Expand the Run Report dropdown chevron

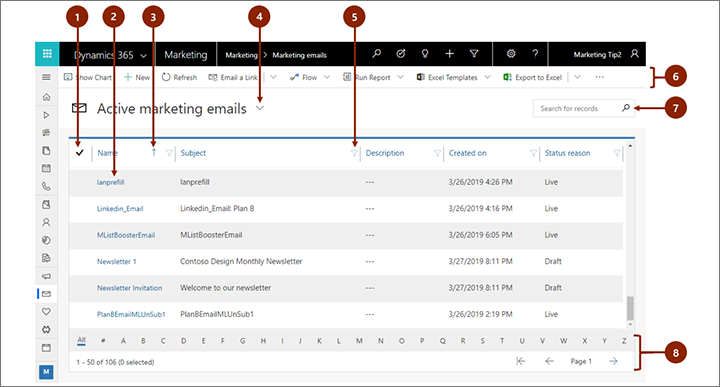(x=400, y=77)
